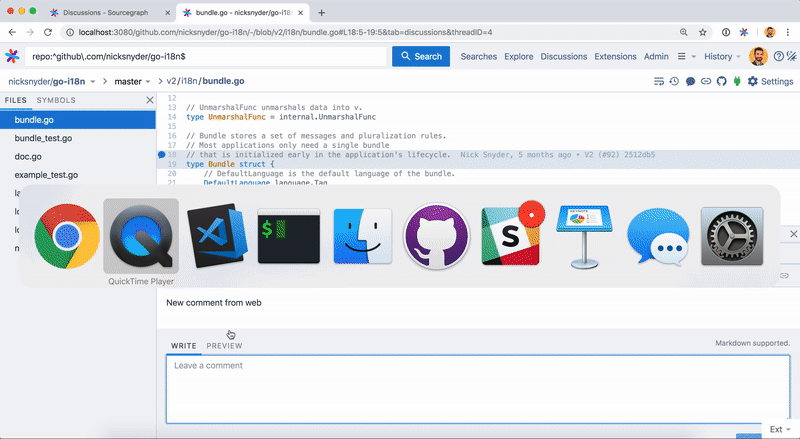Close the files sidebar panel
Image resolution: width=800 pixels, height=439 pixels.
tap(149, 100)
